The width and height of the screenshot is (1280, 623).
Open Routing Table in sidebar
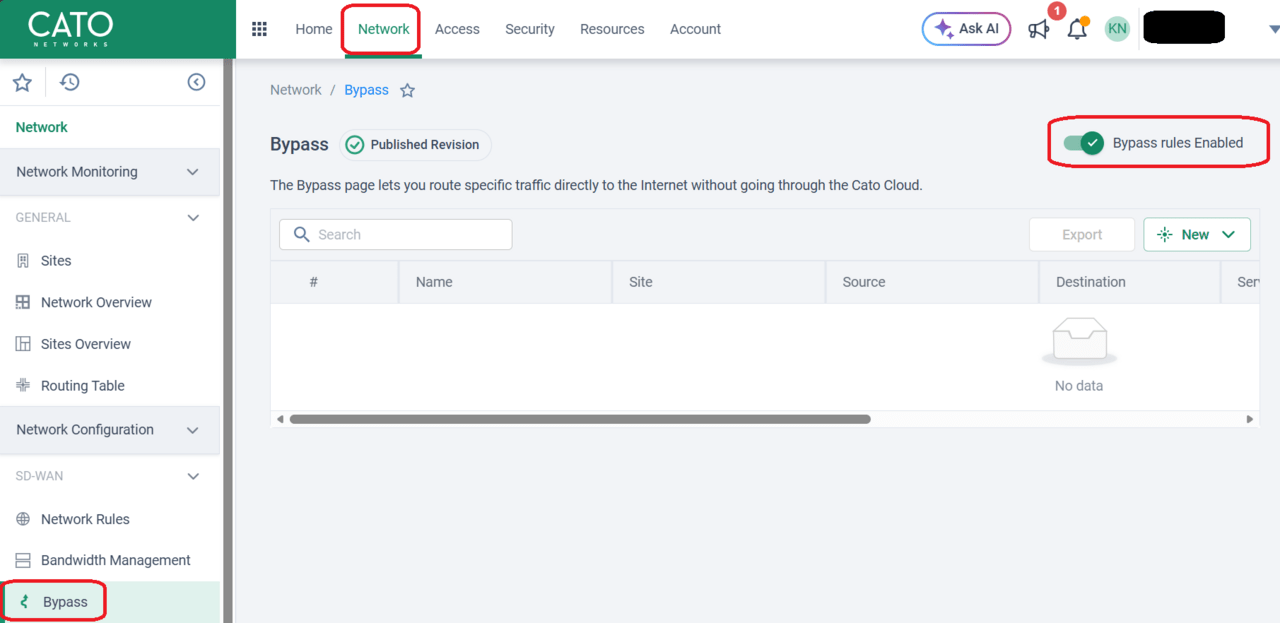click(x=82, y=386)
